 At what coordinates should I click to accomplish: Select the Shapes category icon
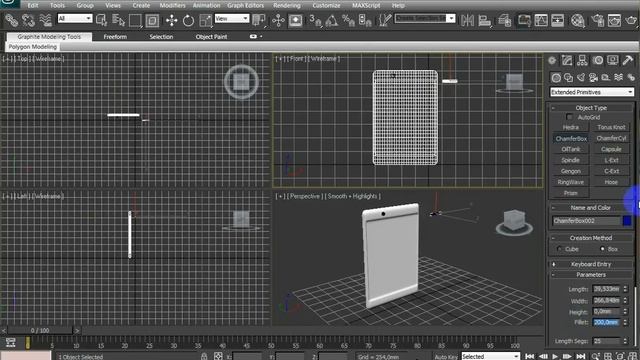point(568,77)
